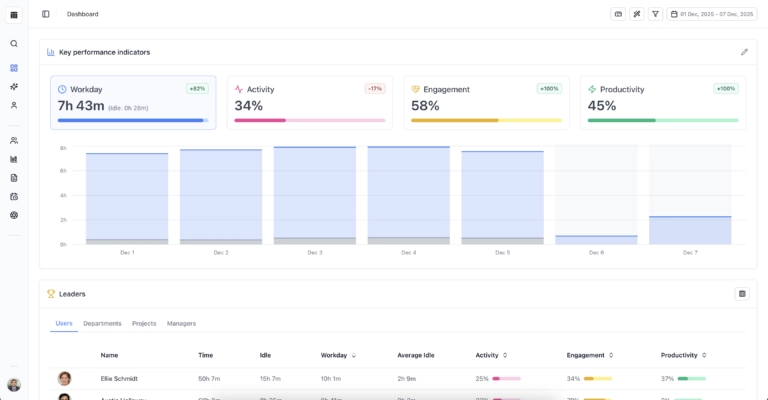Click the 15h 7m idle cell
This screenshot has height=400, width=768.
click(x=270, y=378)
